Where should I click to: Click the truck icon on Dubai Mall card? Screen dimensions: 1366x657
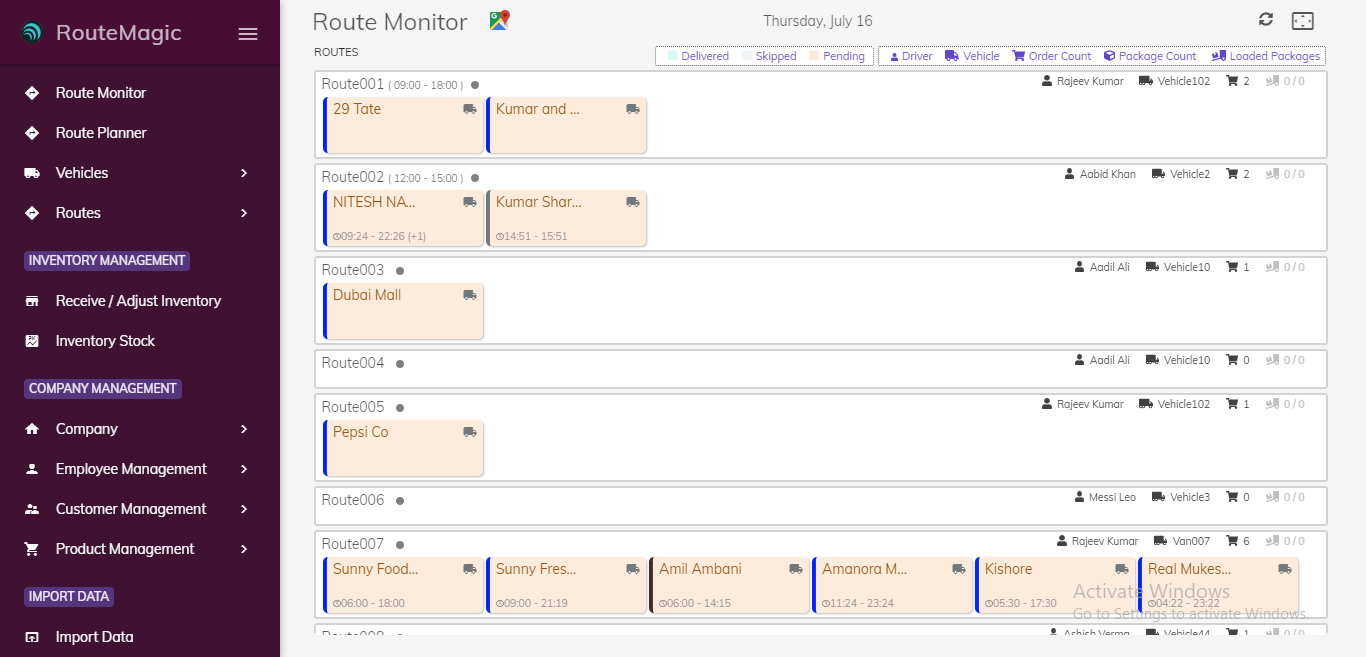tap(470, 295)
